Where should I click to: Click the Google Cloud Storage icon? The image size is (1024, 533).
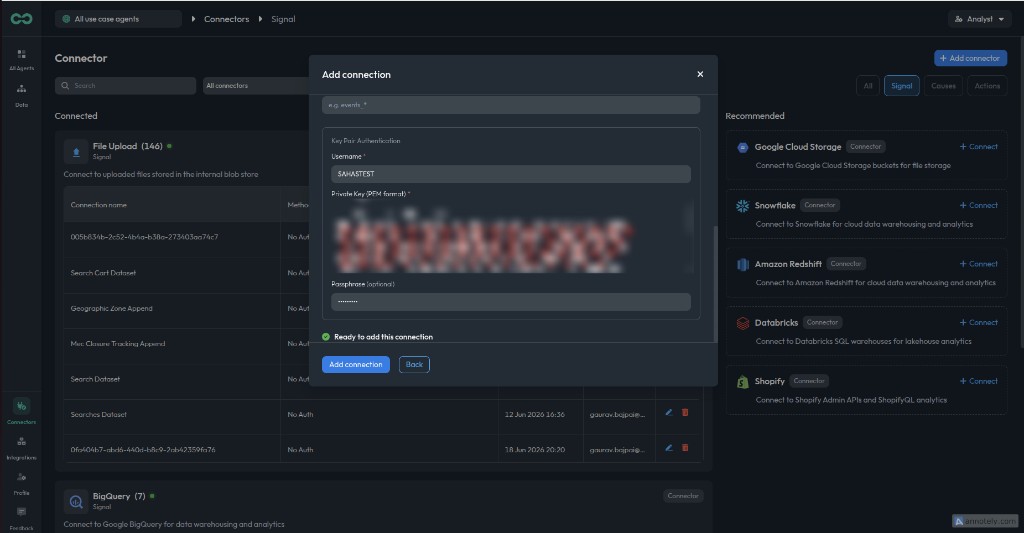pos(743,148)
